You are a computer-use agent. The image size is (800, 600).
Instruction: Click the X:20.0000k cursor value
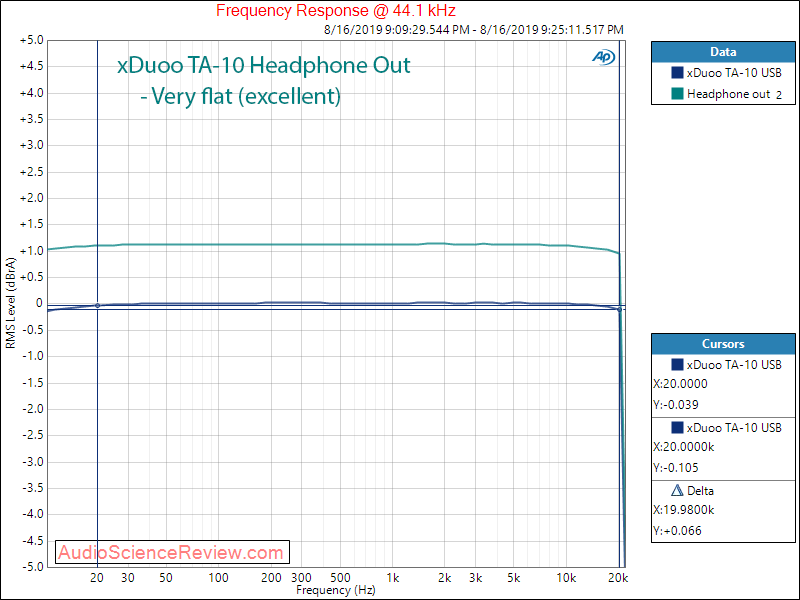[684, 447]
